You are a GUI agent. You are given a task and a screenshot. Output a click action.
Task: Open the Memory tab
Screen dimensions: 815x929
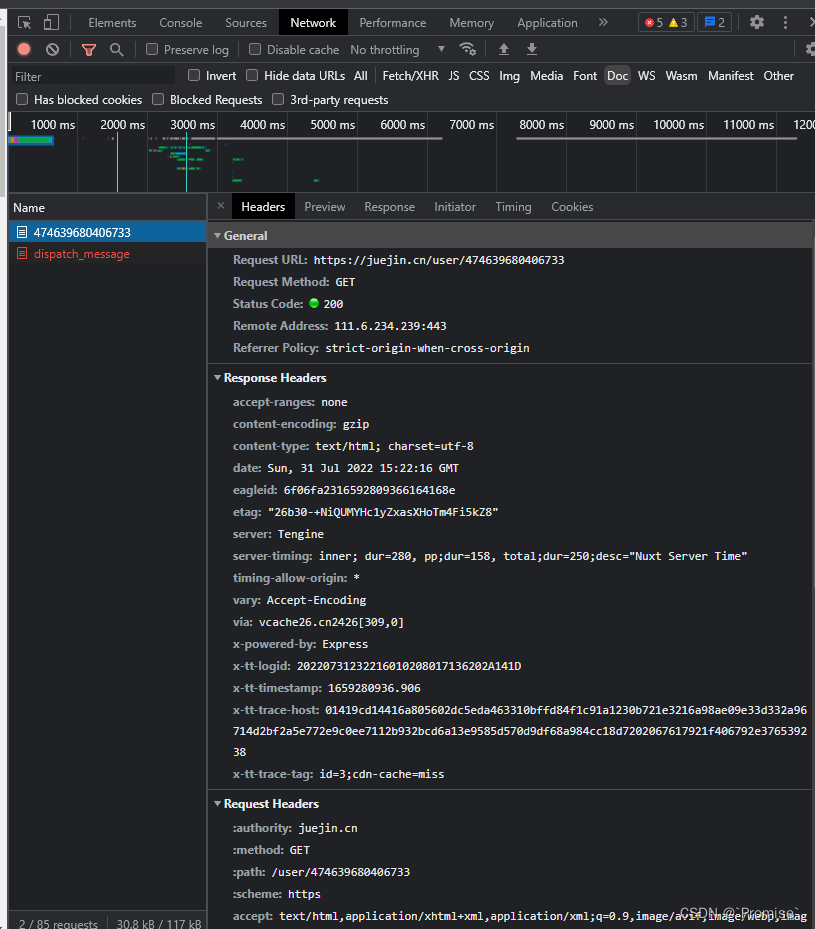coord(471,23)
